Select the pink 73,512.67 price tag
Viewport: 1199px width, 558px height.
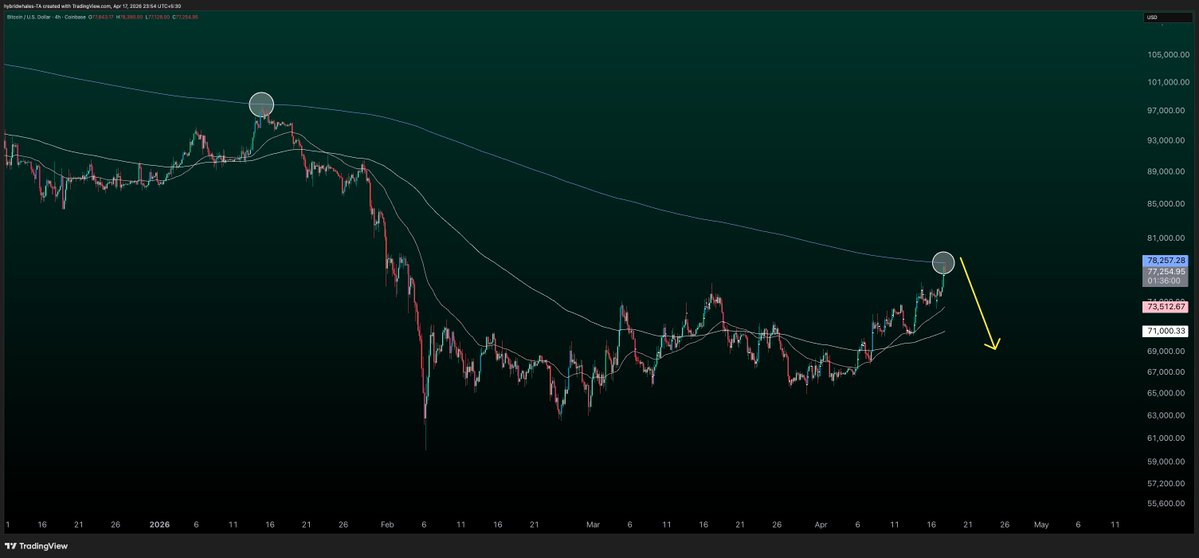pyautogui.click(x=1166, y=307)
